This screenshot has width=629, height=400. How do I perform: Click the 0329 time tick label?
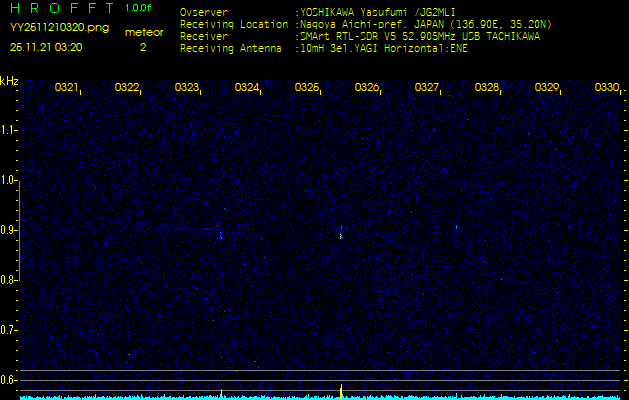(546, 88)
